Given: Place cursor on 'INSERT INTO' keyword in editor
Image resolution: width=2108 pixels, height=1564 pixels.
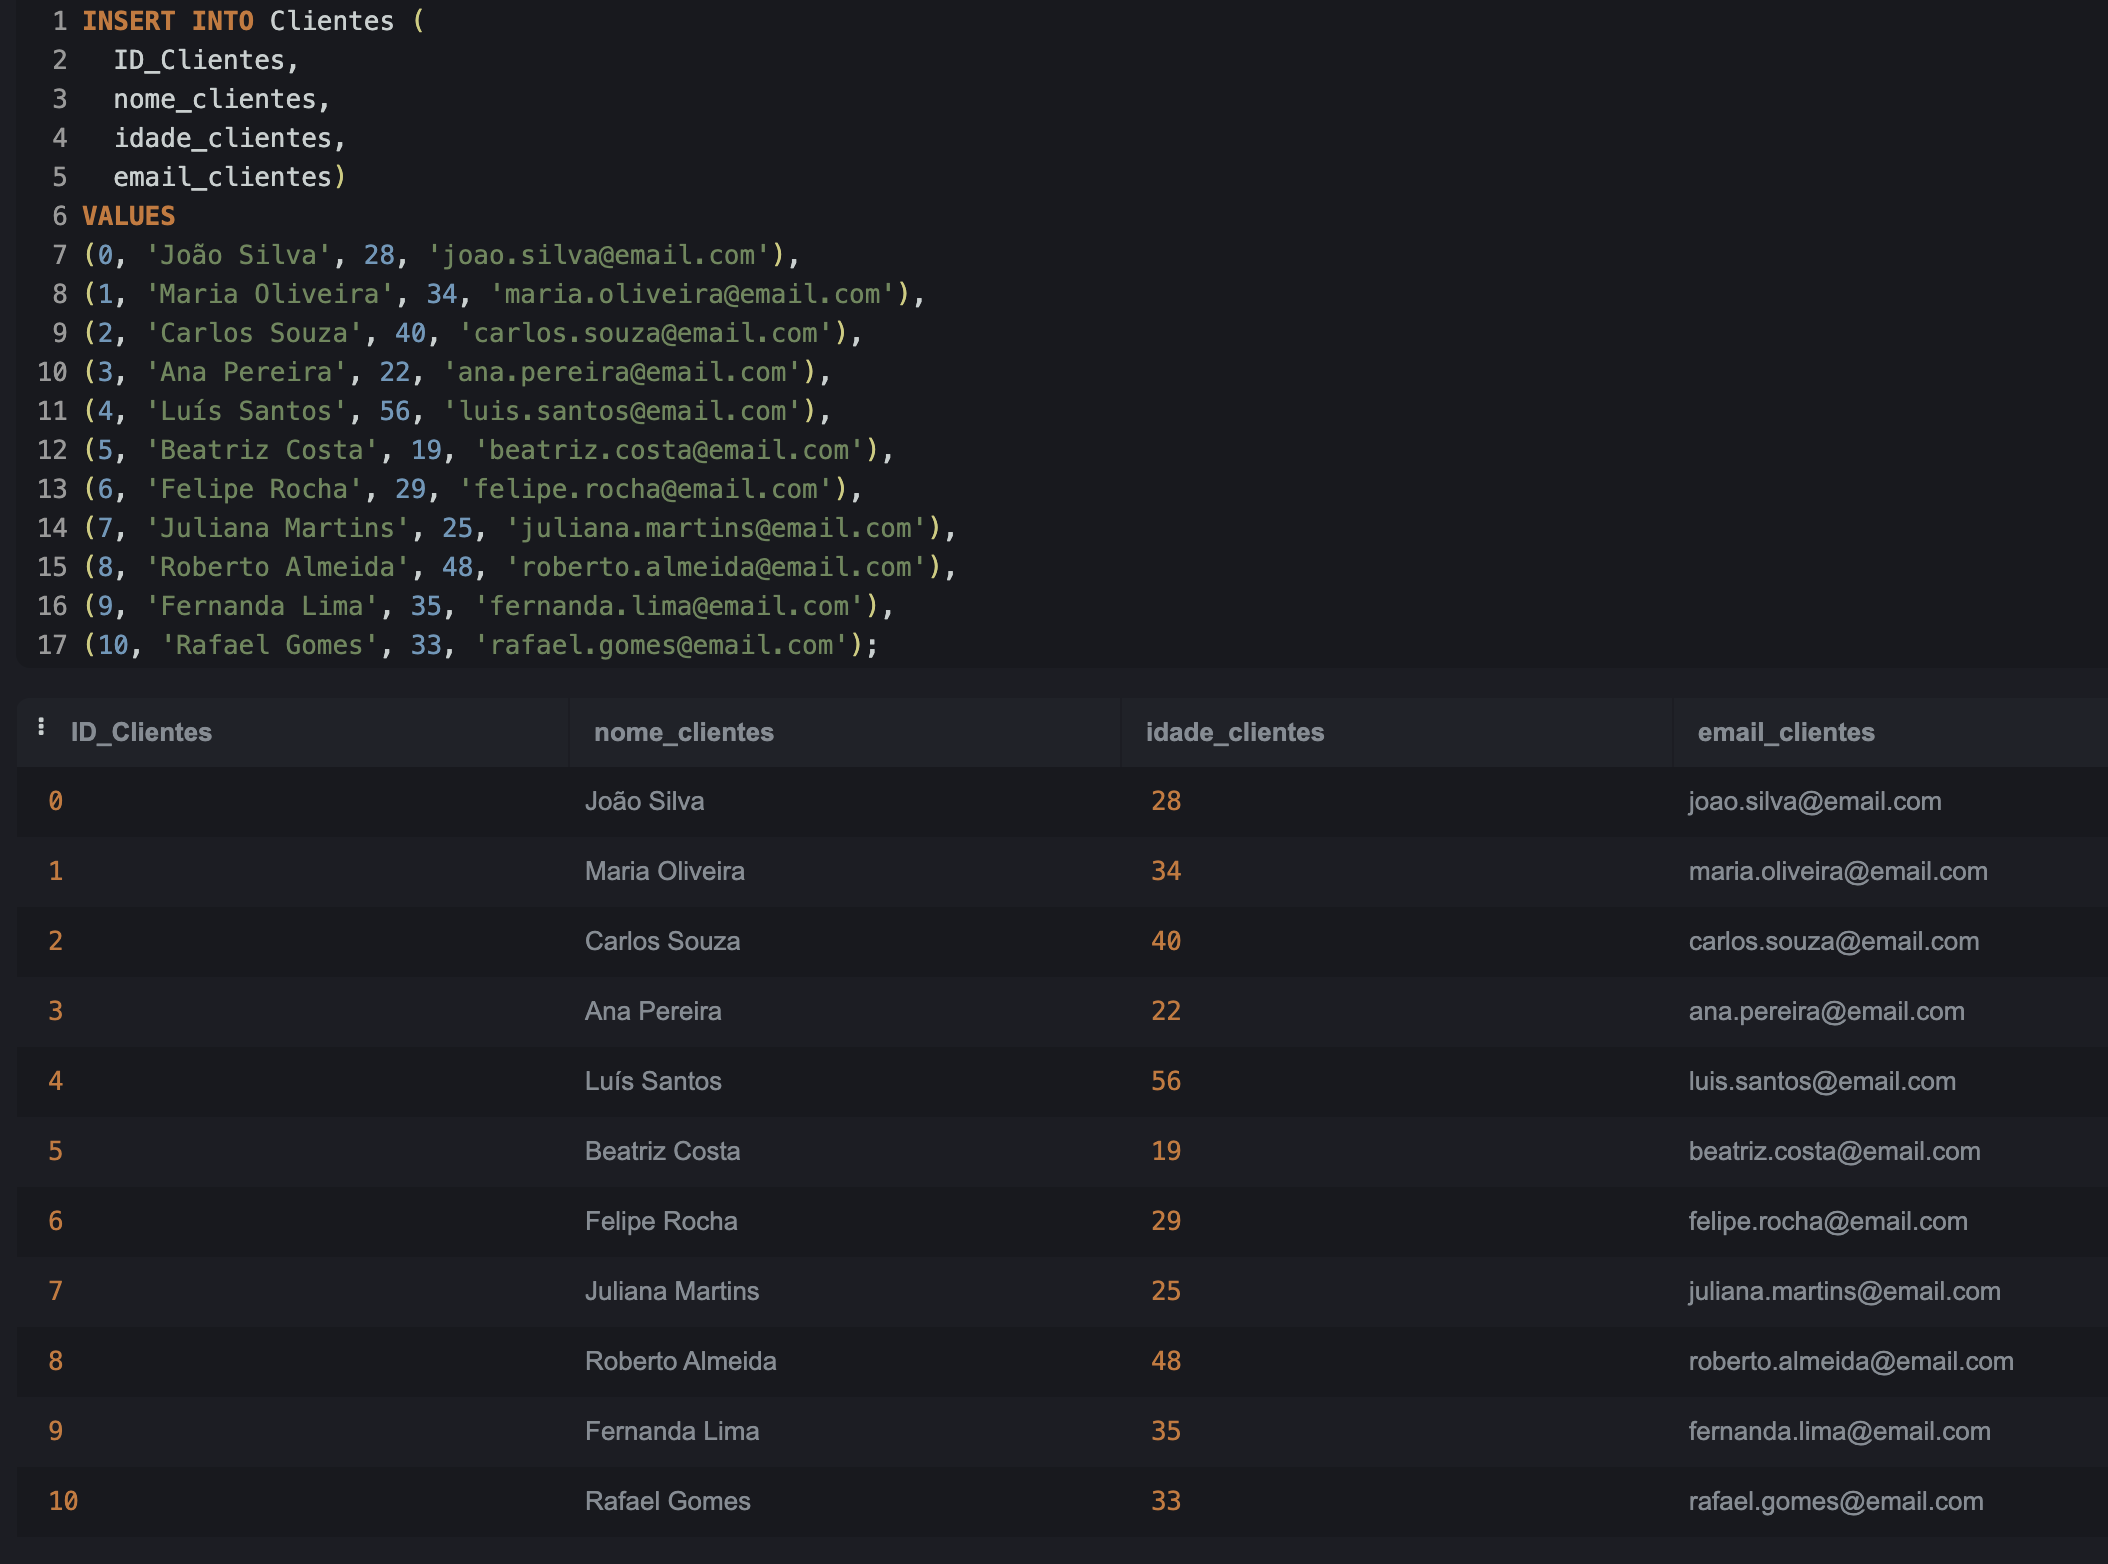Looking at the screenshot, I should [168, 21].
